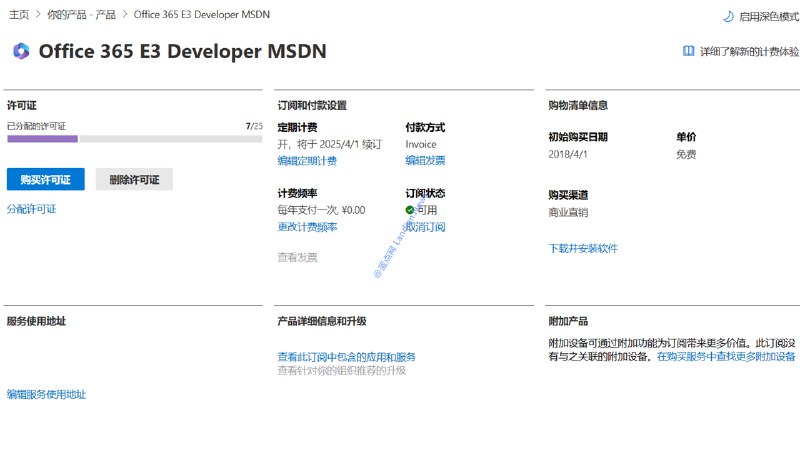800x470 pixels.
Task: Go to 主页 in breadcrumb
Action: (19, 15)
